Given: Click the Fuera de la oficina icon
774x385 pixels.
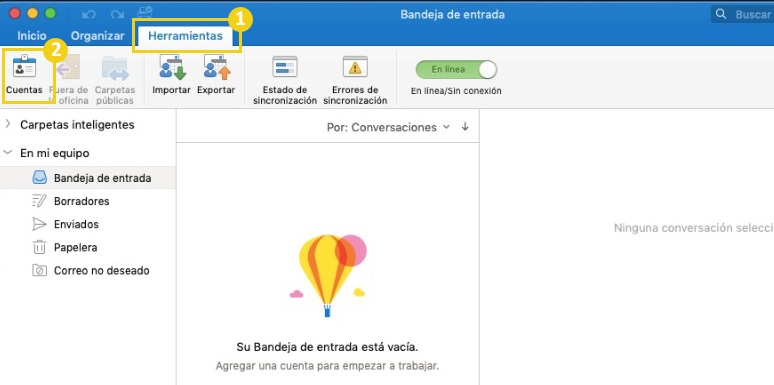Looking at the screenshot, I should coord(69,68).
